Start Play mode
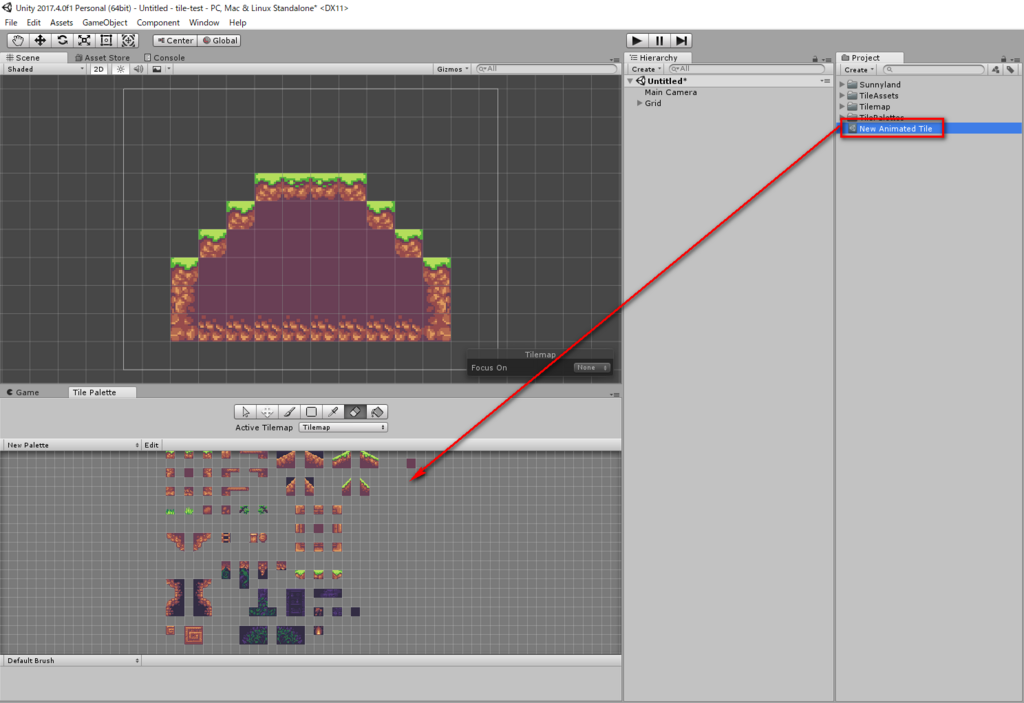This screenshot has height=703, width=1024. click(637, 41)
